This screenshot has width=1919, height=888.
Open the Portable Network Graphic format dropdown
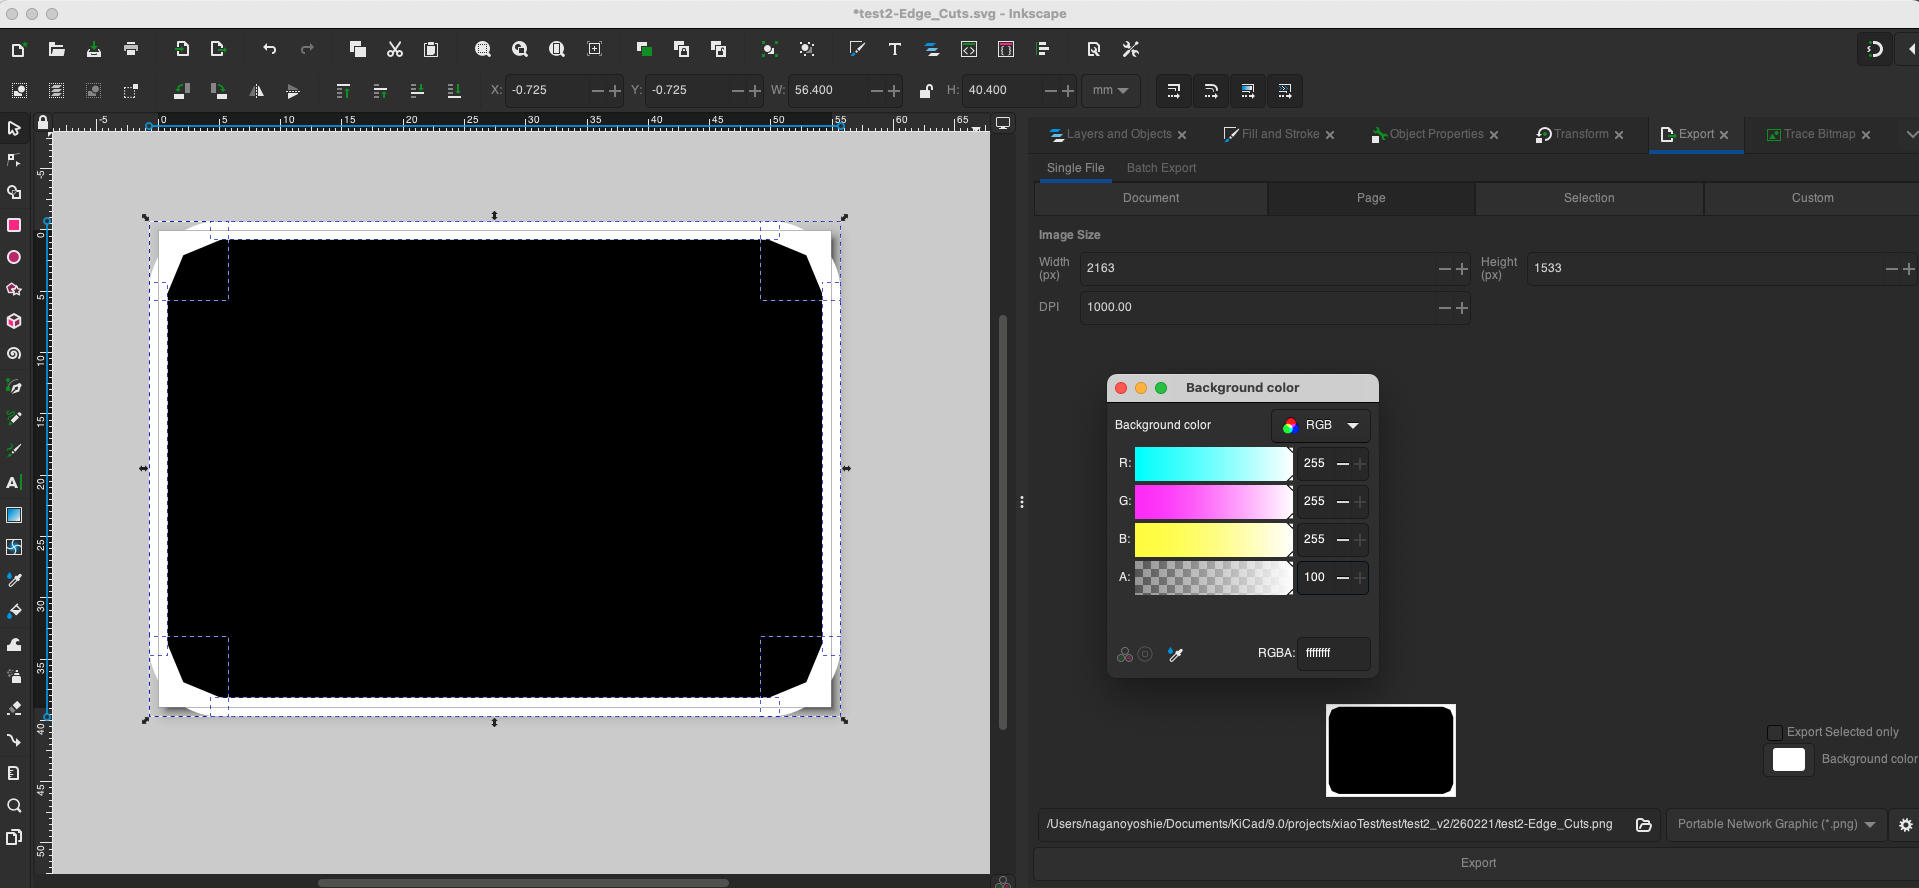(1776, 824)
